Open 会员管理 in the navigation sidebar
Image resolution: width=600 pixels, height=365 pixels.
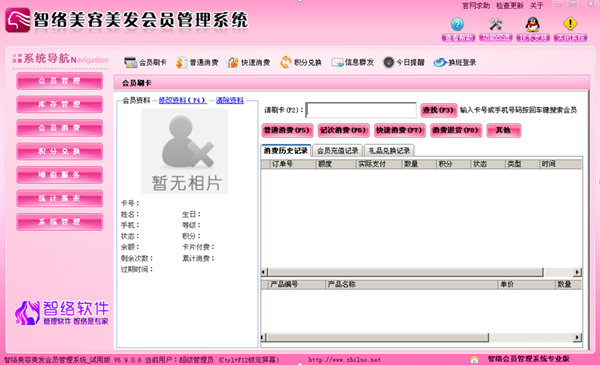point(59,81)
